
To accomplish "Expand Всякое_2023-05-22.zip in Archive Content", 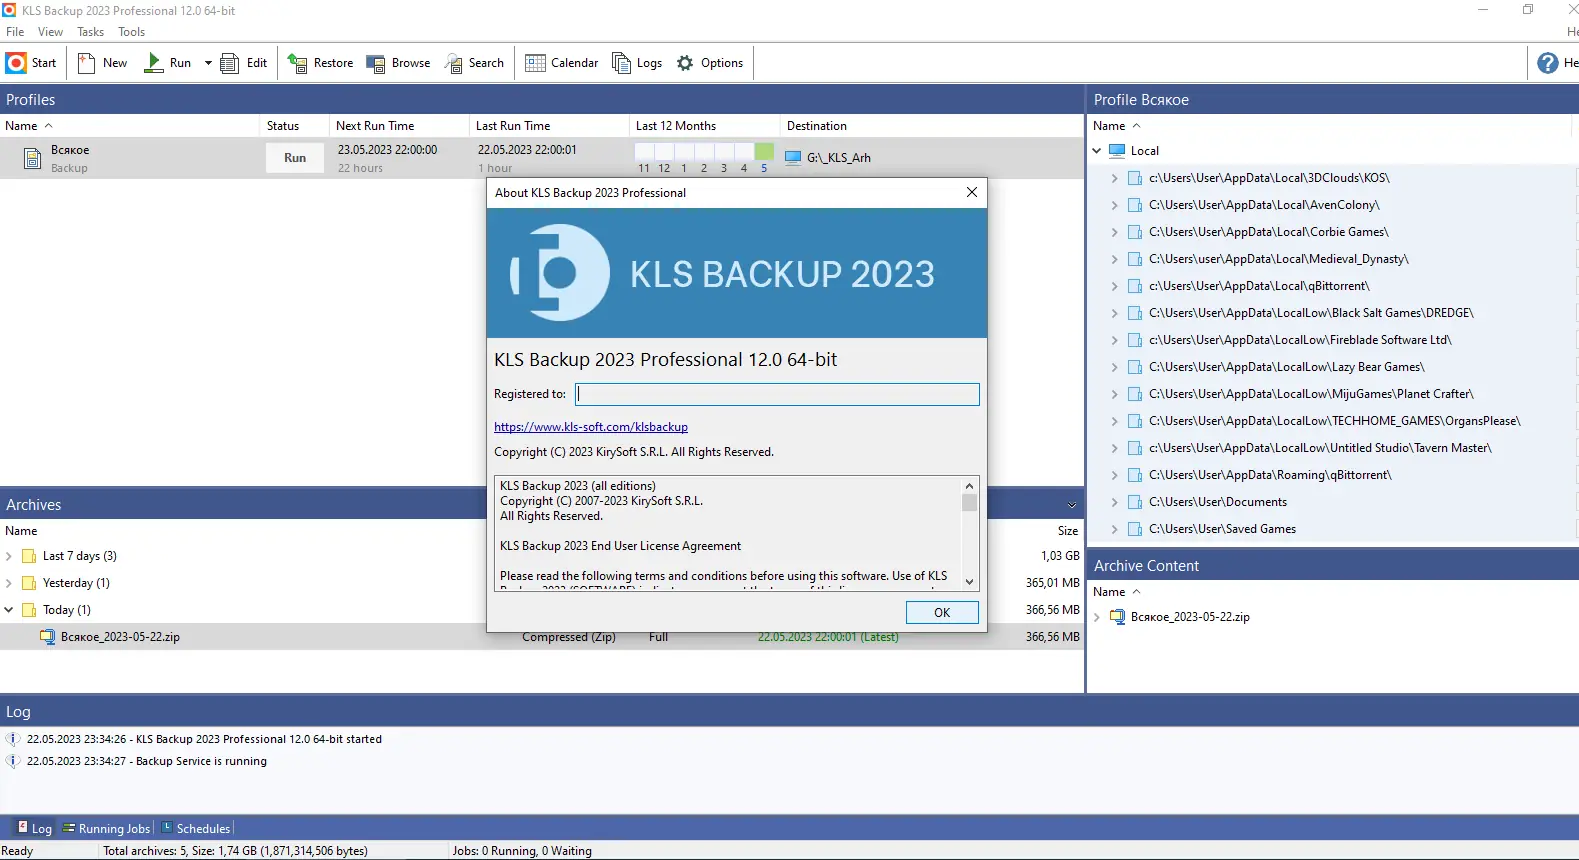I will 1097,617.
